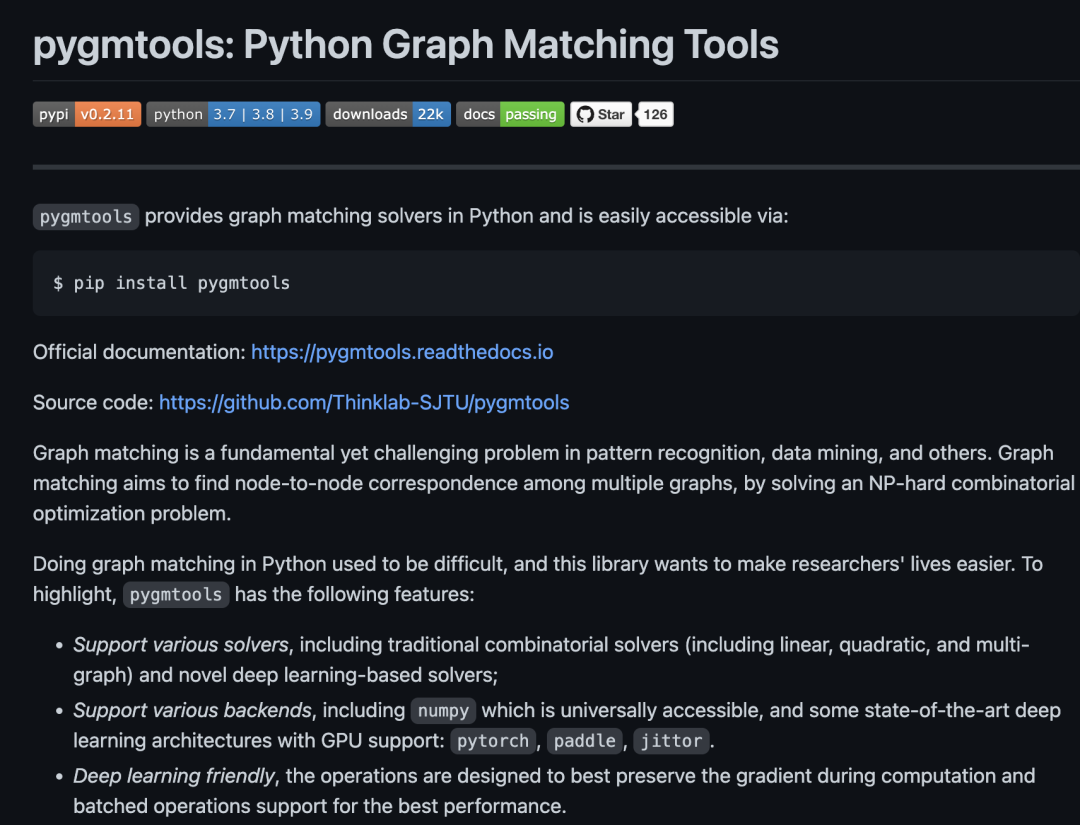Click the docs passing badge

510,113
